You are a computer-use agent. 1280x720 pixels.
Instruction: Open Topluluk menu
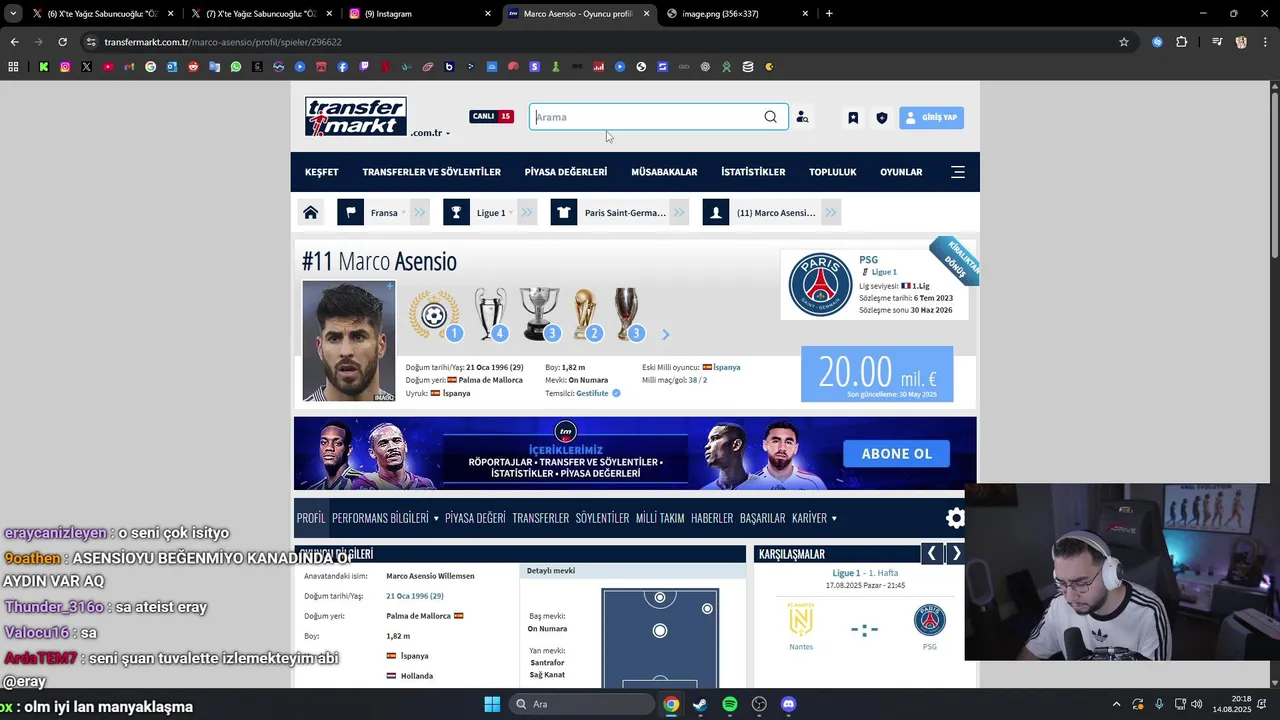point(832,172)
